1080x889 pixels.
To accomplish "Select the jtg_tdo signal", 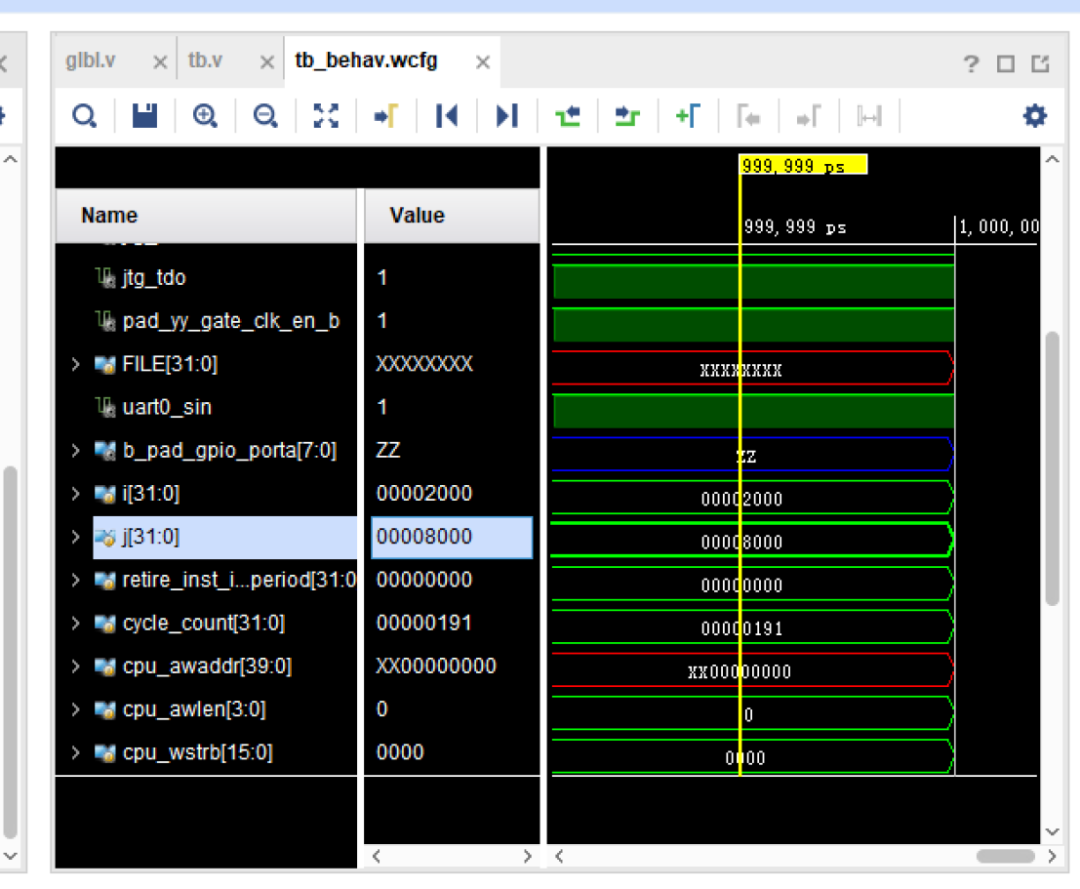I will point(154,278).
